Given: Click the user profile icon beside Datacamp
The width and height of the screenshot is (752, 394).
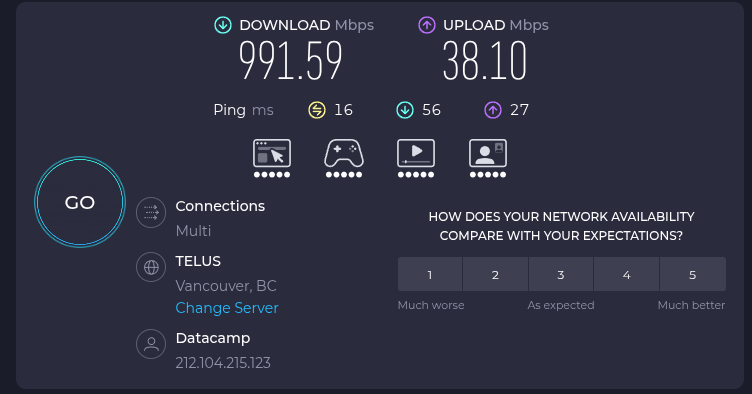Looking at the screenshot, I should pyautogui.click(x=151, y=344).
